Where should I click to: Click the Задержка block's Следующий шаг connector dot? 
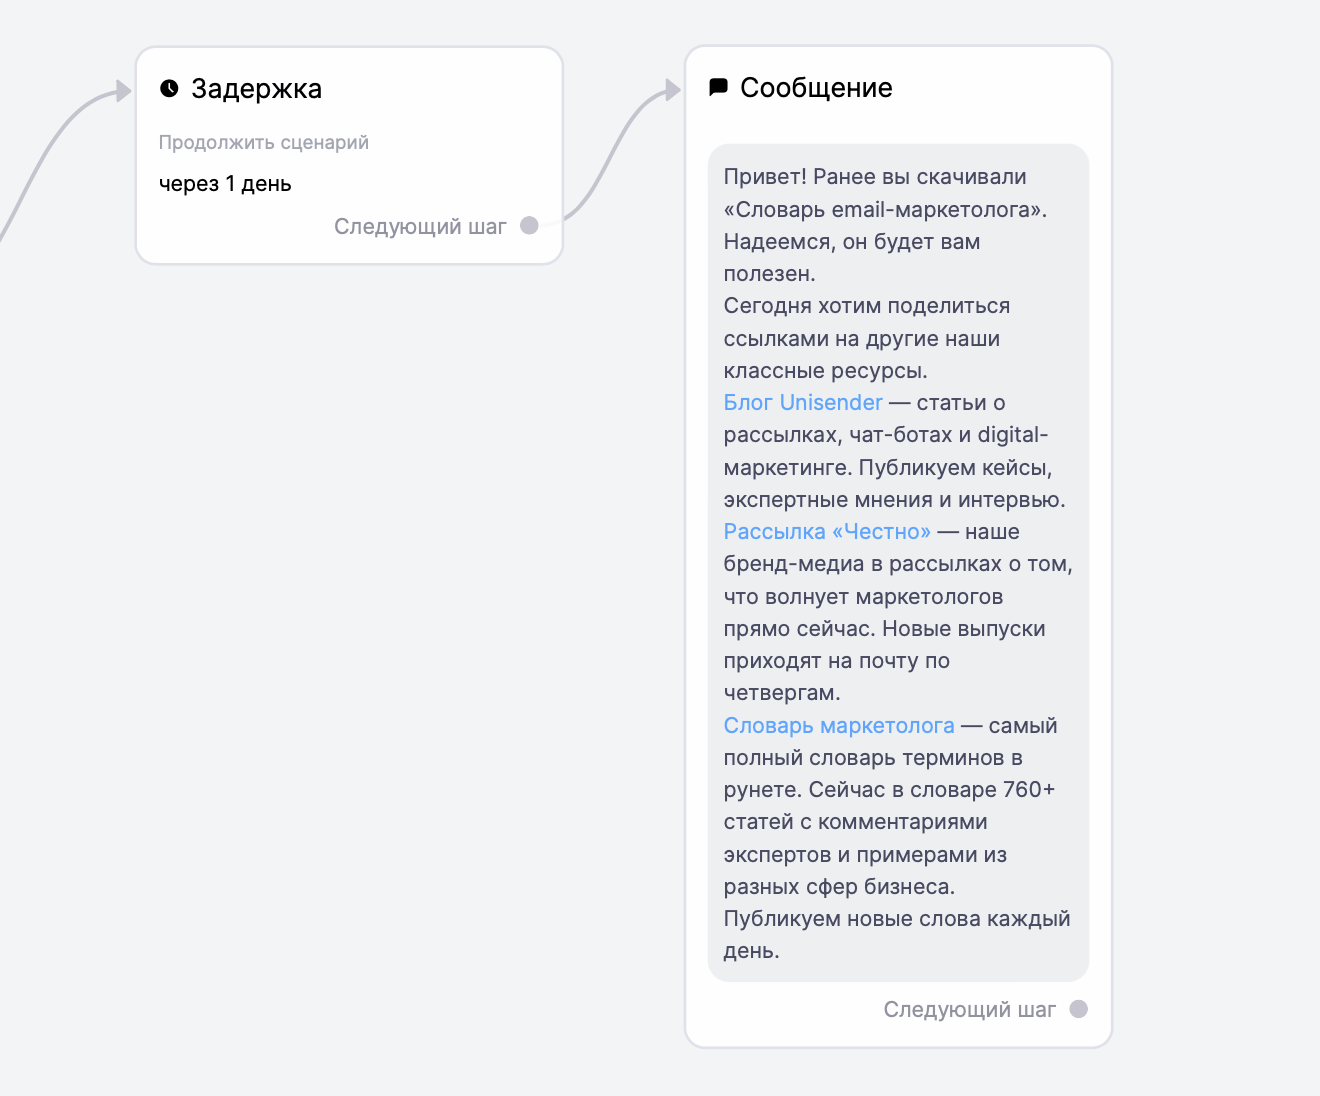(529, 226)
